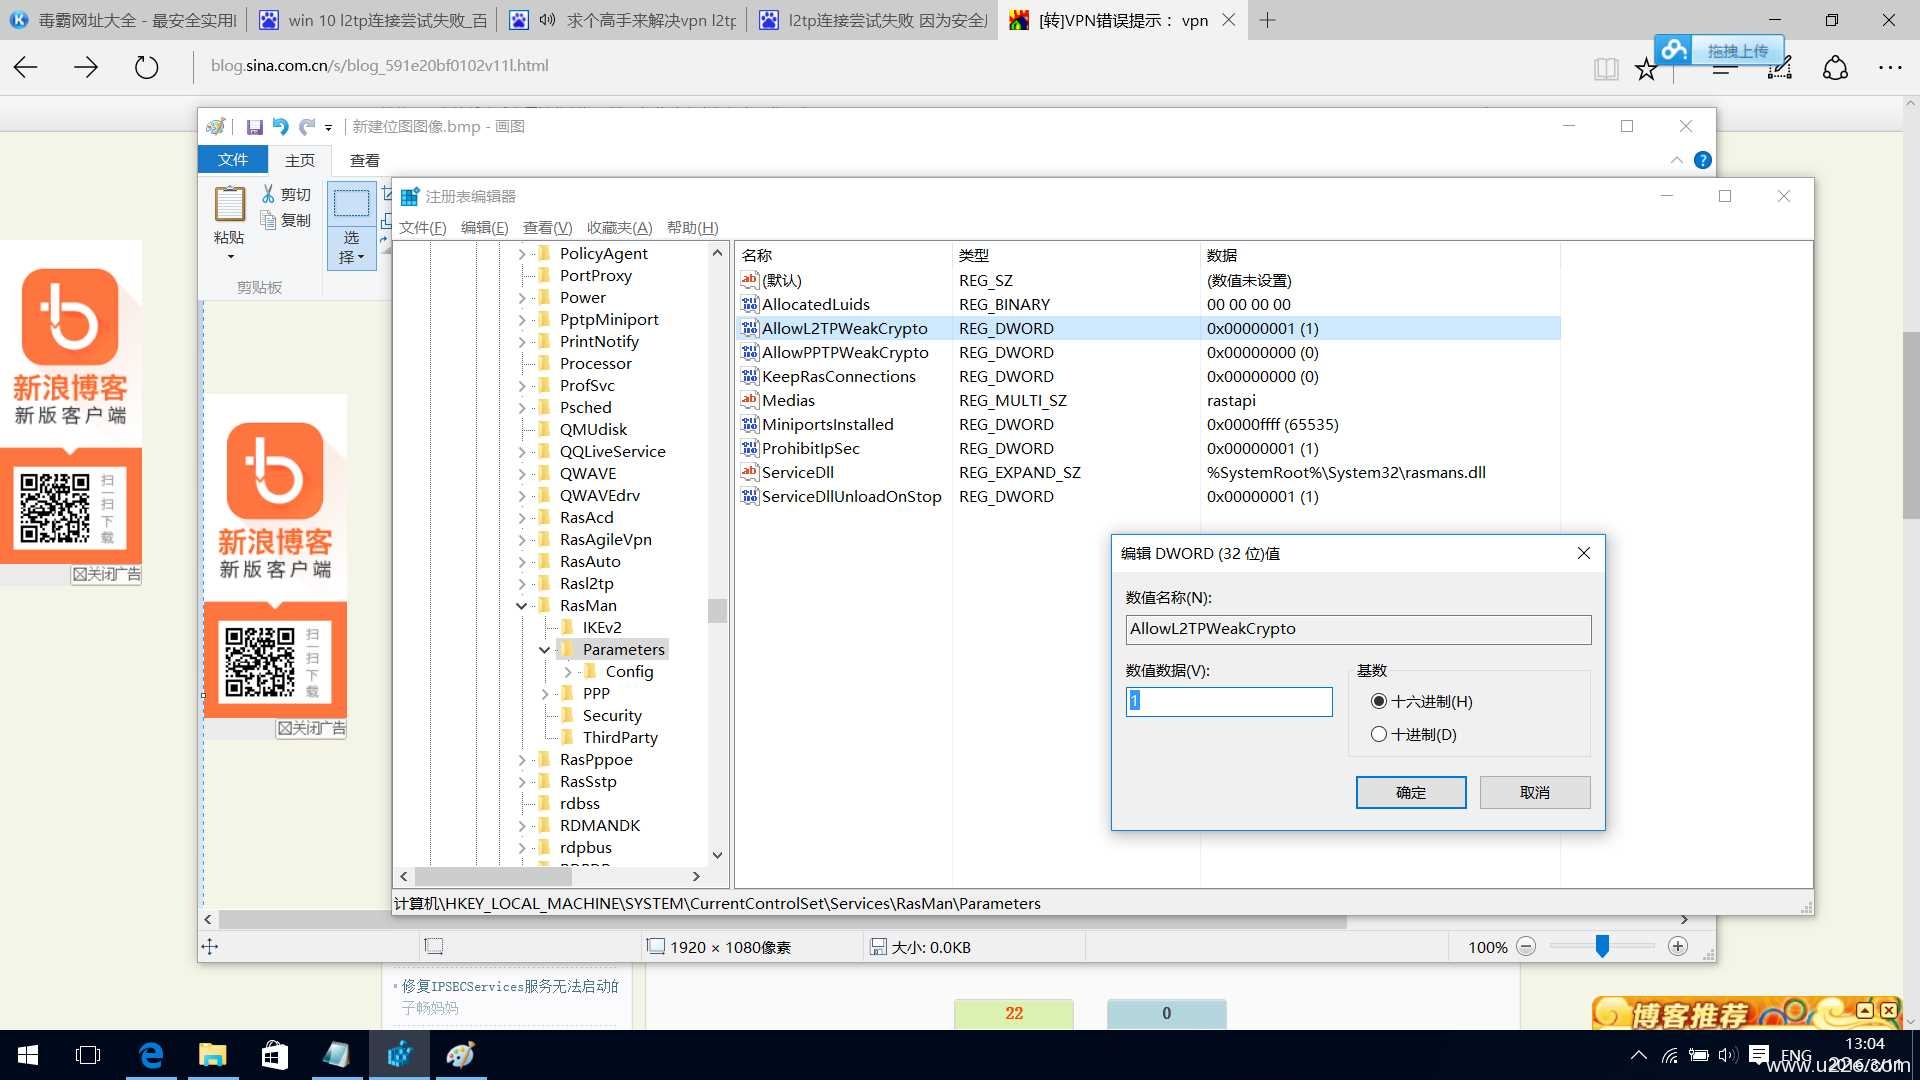Open the Paint paste dropdown arrow
1920x1080 pixels.
click(x=230, y=257)
